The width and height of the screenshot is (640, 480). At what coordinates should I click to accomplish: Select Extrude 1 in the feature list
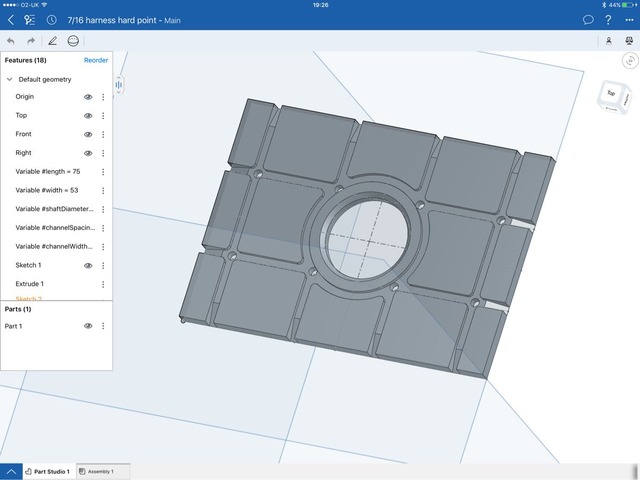pyautogui.click(x=30, y=284)
